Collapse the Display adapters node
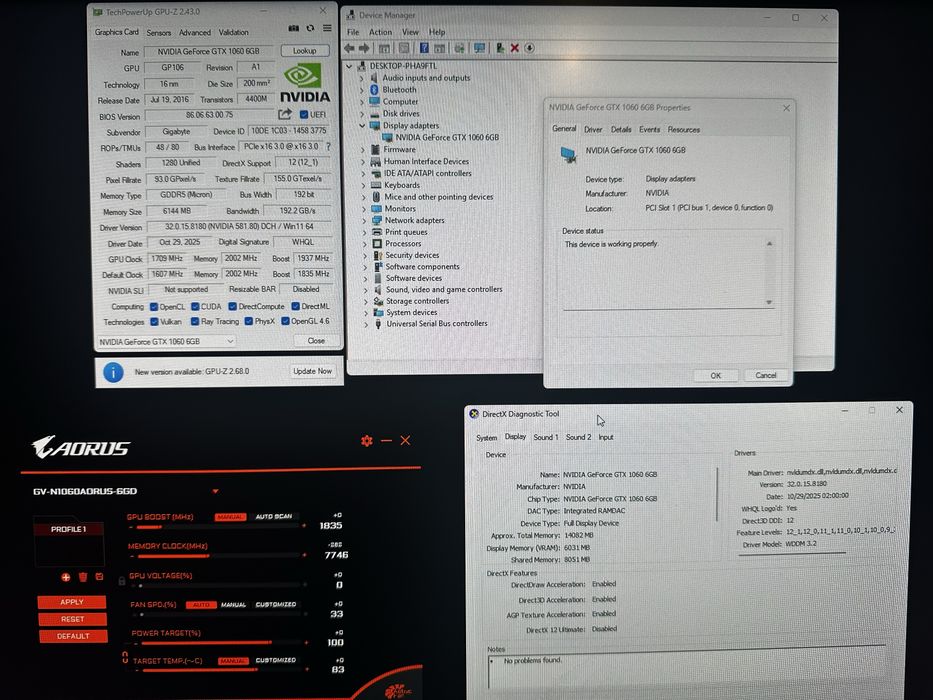This screenshot has width=933, height=700. (362, 126)
